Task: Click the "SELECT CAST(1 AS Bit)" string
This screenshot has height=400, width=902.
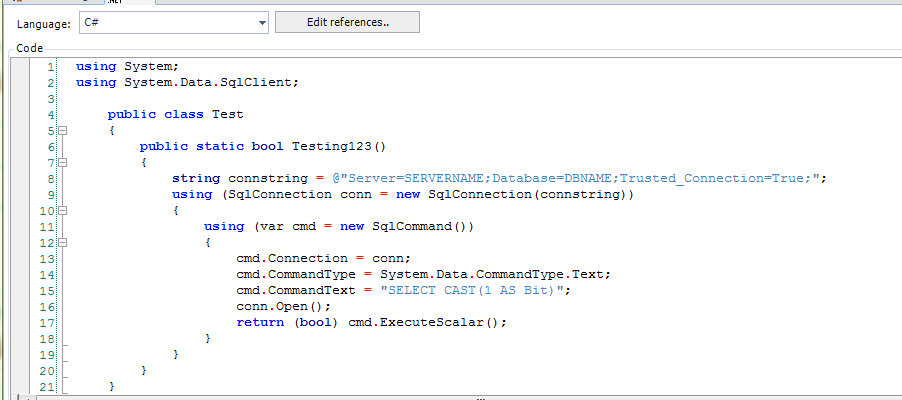Action: click(472, 290)
